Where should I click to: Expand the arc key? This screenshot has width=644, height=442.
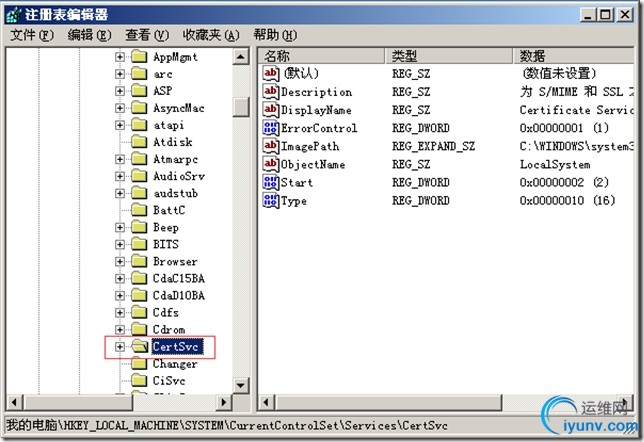click(x=120, y=74)
